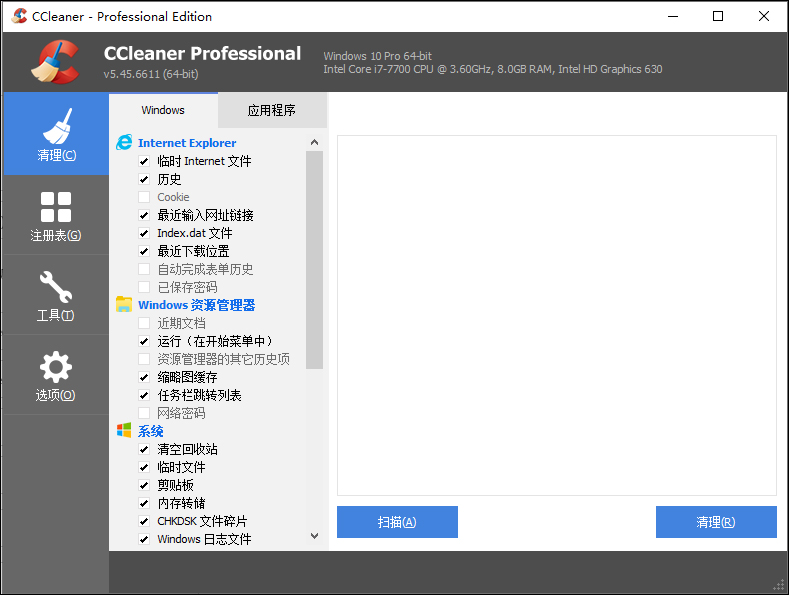
Task: Click the resize grip at window corner
Action: click(x=778, y=585)
